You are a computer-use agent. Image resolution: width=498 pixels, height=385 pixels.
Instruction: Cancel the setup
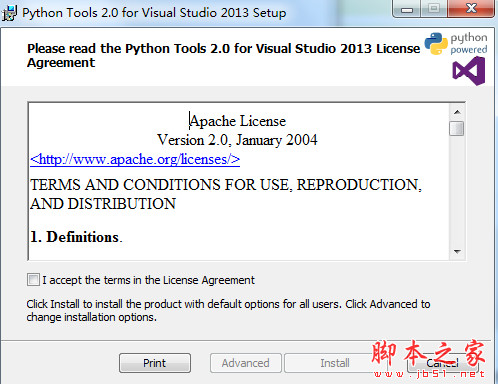click(443, 363)
